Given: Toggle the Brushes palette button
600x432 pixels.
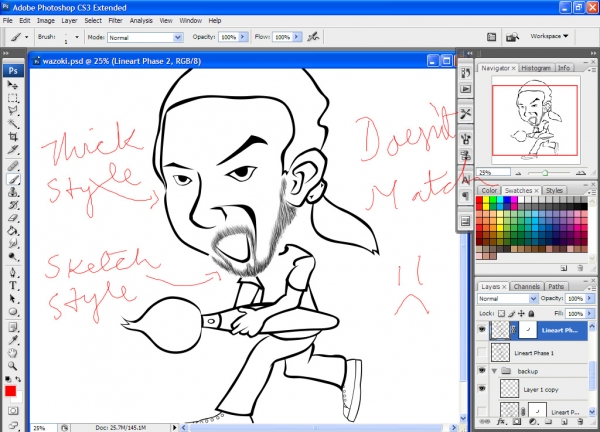Looking at the screenshot, I should (x=491, y=37).
